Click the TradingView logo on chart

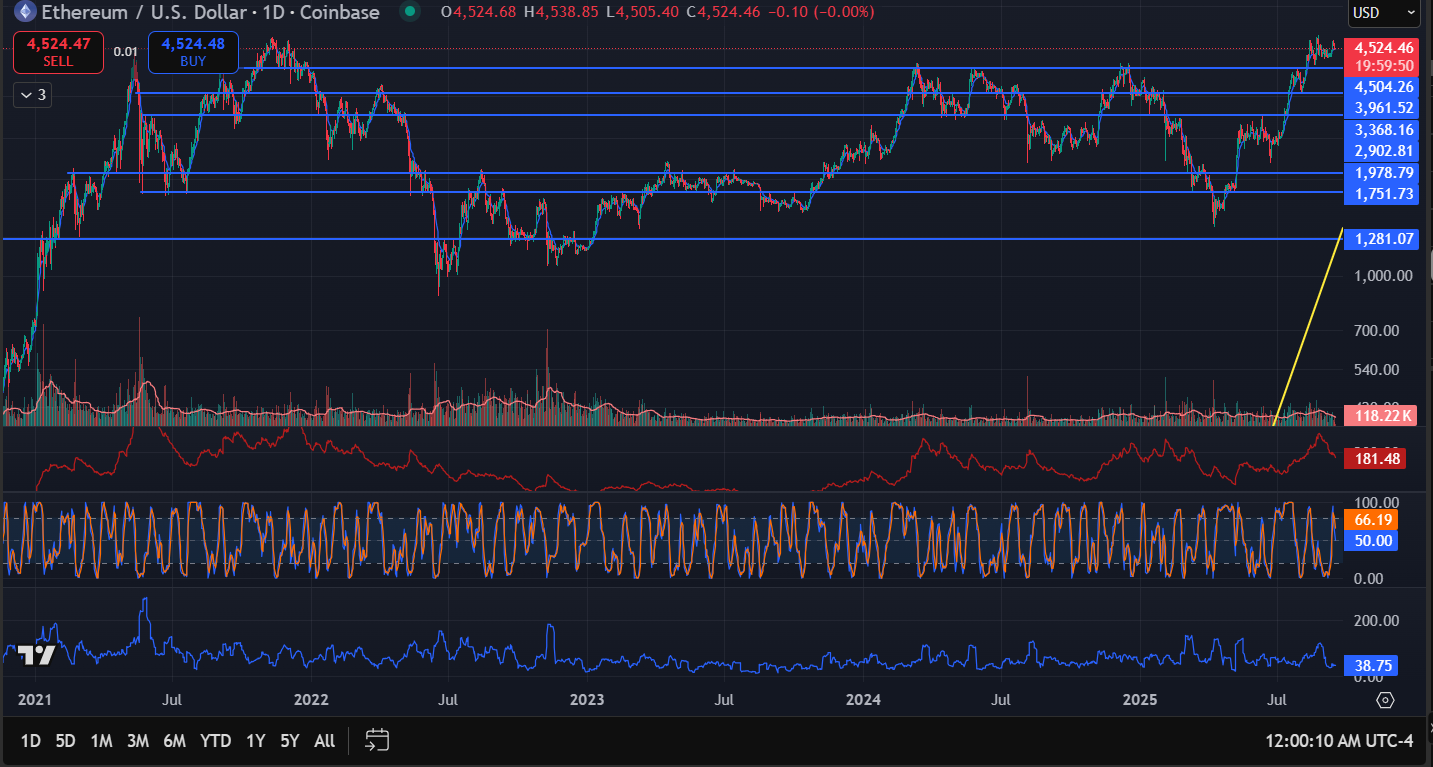pos(36,655)
